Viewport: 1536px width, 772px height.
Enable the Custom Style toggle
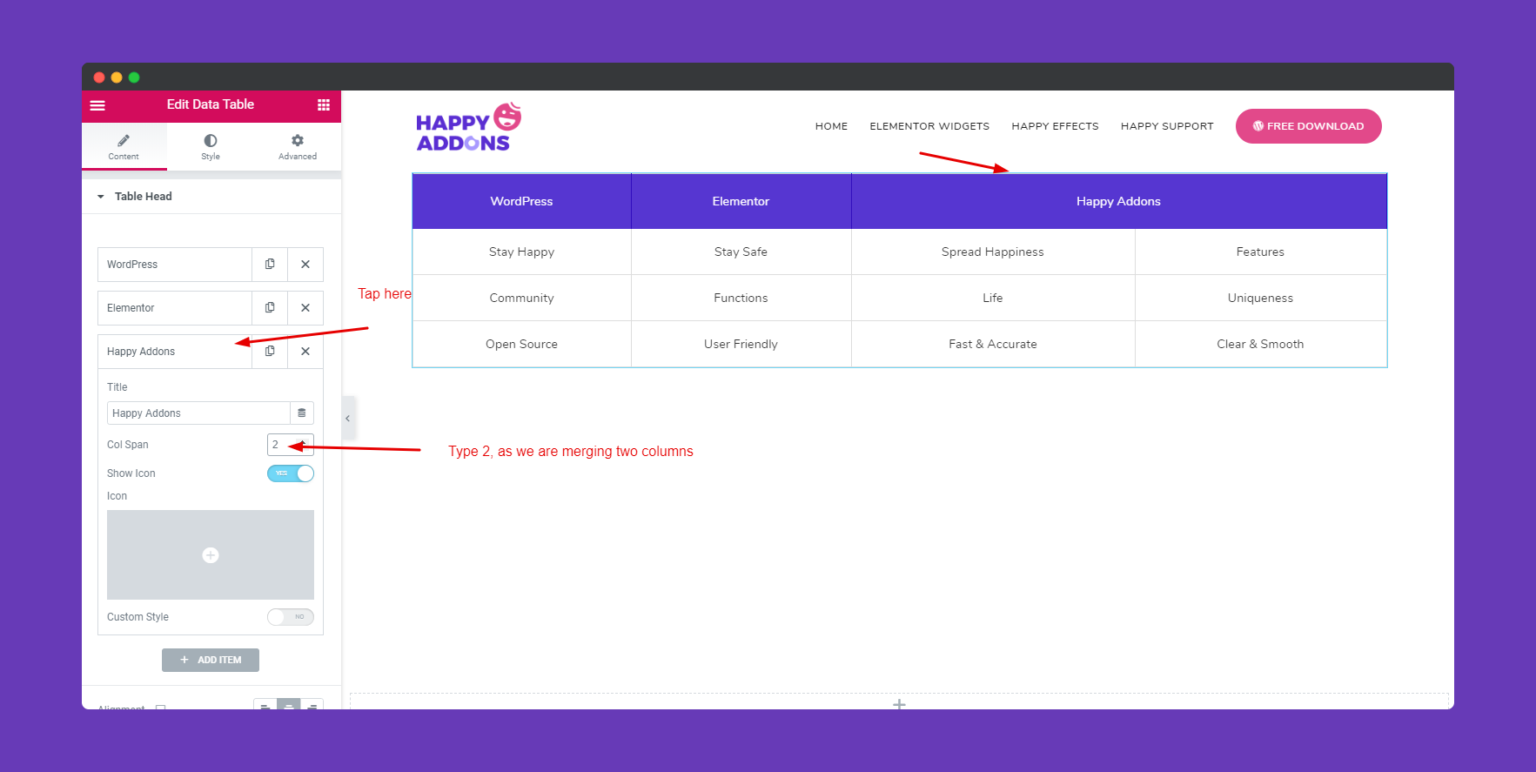pyautogui.click(x=290, y=617)
